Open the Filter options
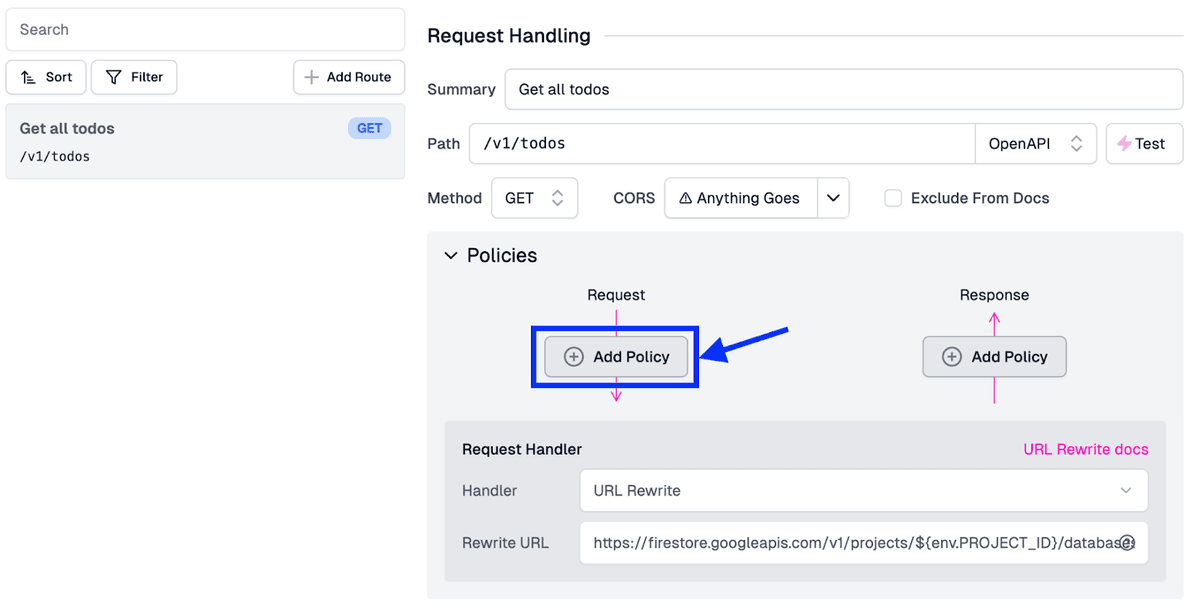The height and width of the screenshot is (612, 1200). (134, 77)
